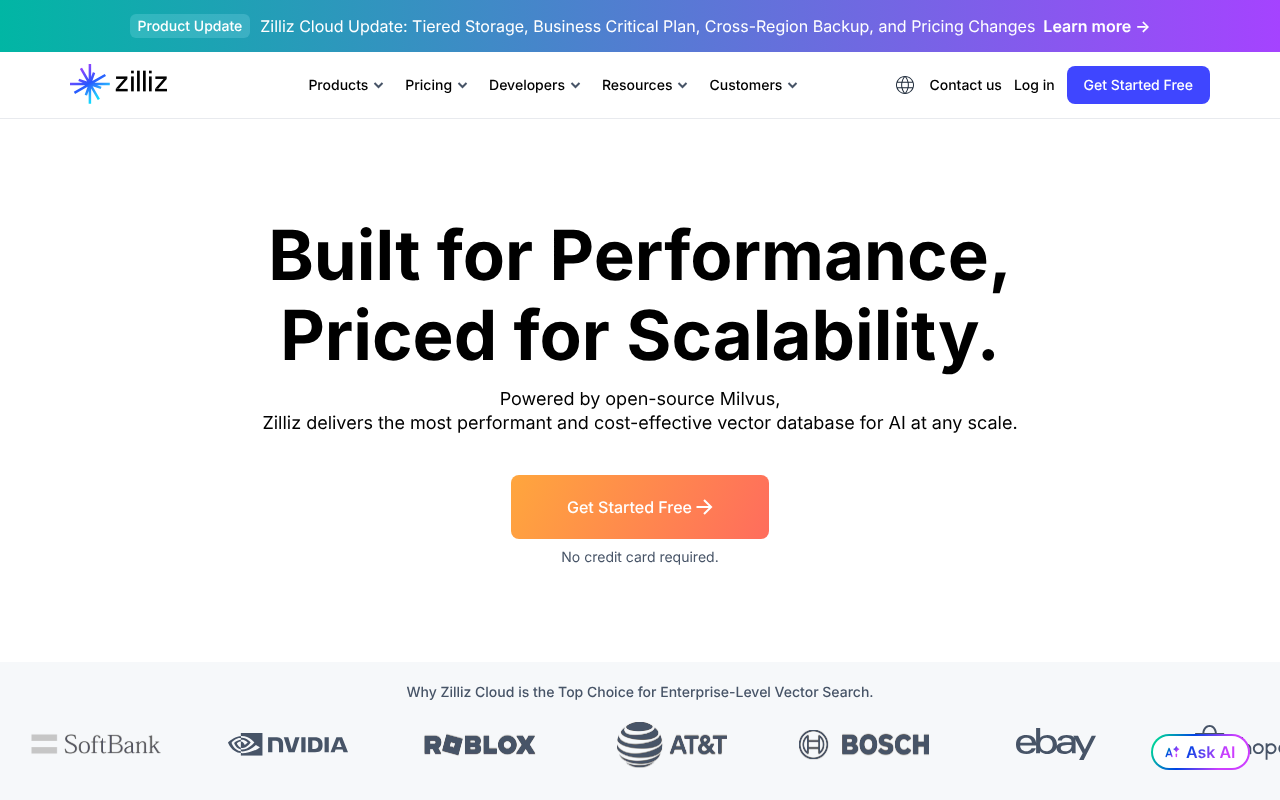Click the Contact us link
The image size is (1280, 800).
[965, 85]
